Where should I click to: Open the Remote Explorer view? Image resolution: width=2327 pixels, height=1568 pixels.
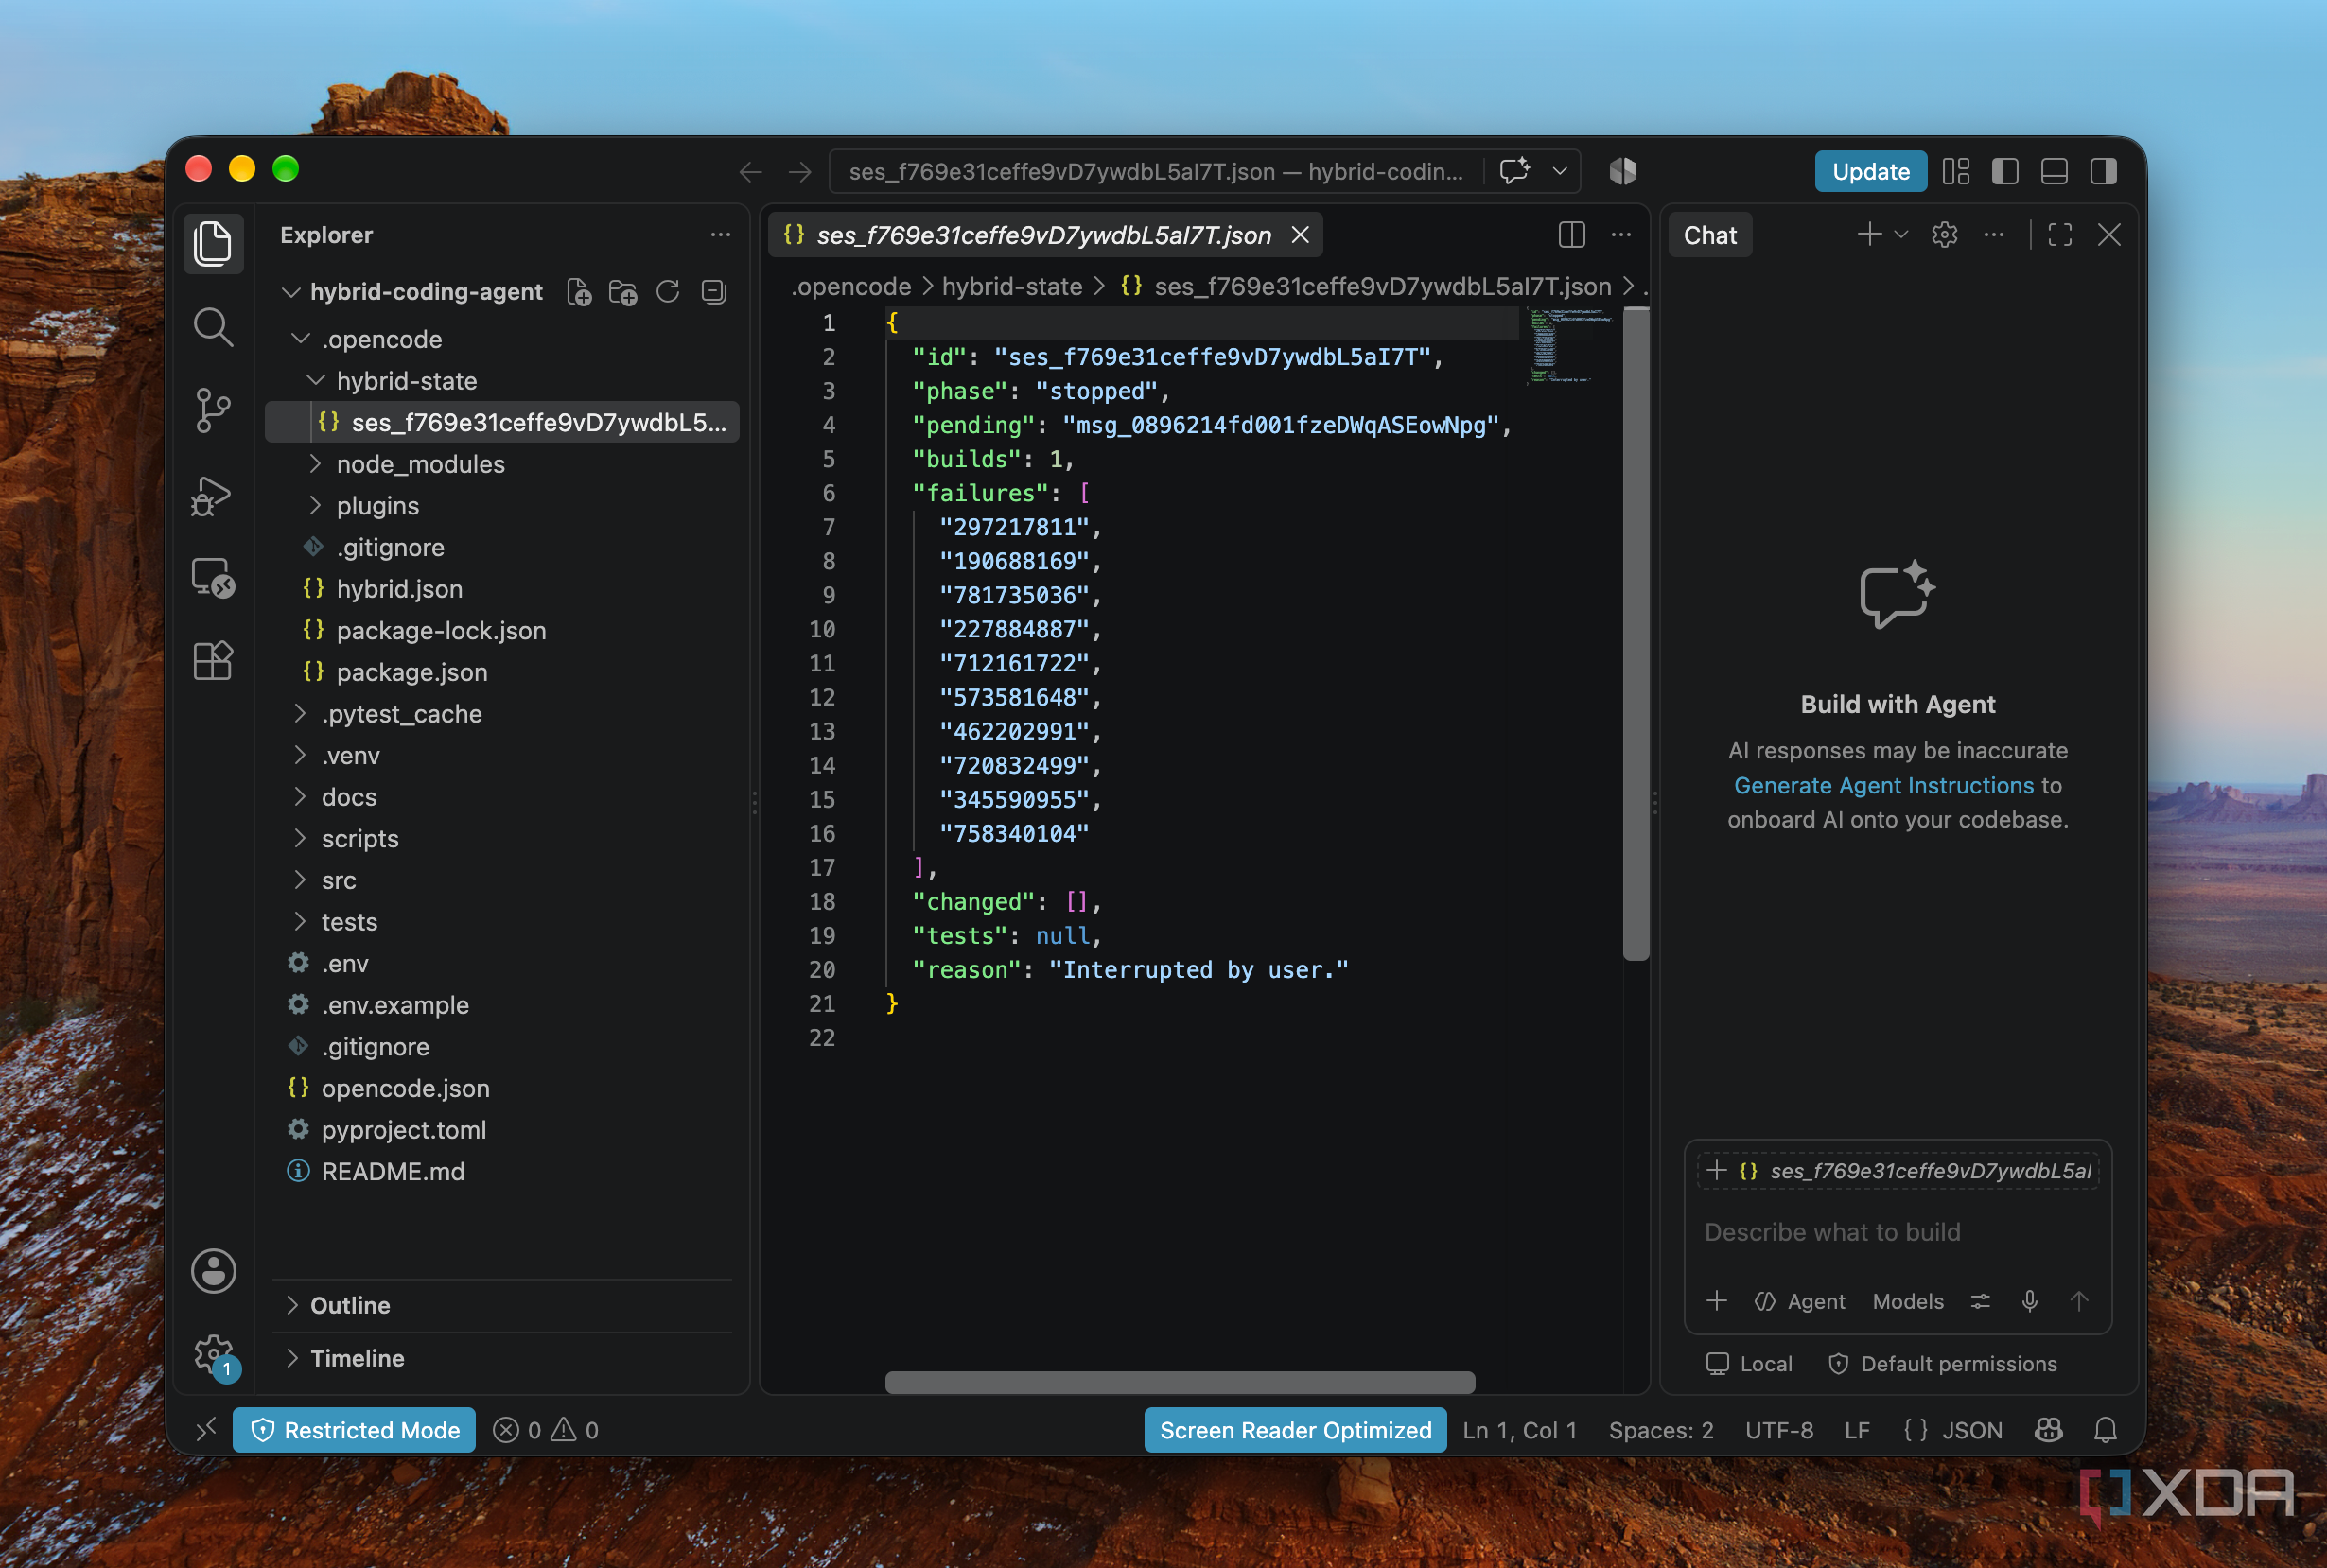point(213,577)
